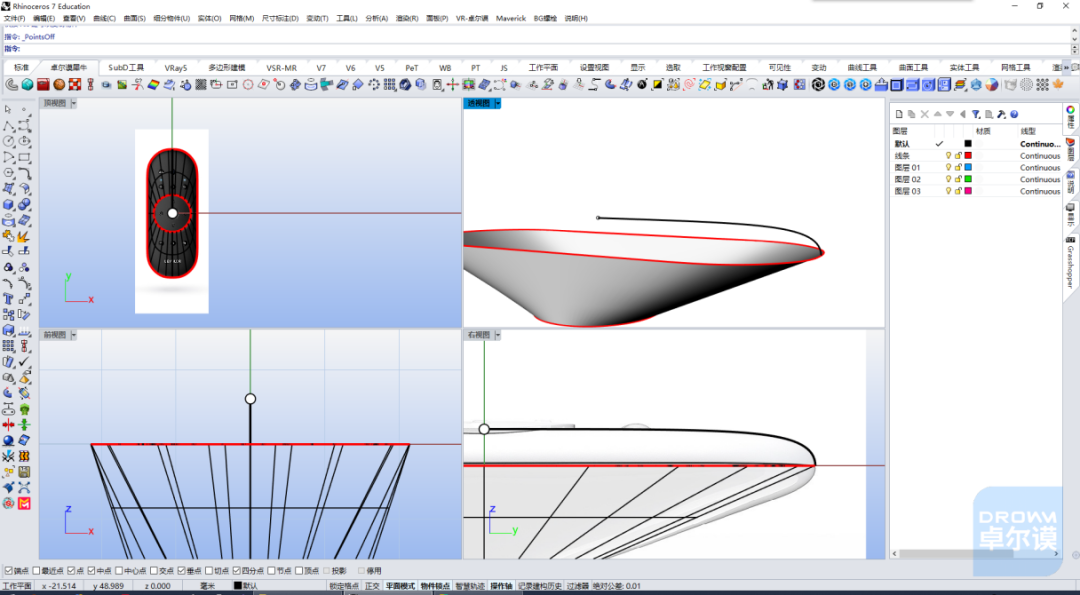This screenshot has width=1080, height=595.
Task: Open the 毫米 units status bar pane
Action: click(207, 586)
